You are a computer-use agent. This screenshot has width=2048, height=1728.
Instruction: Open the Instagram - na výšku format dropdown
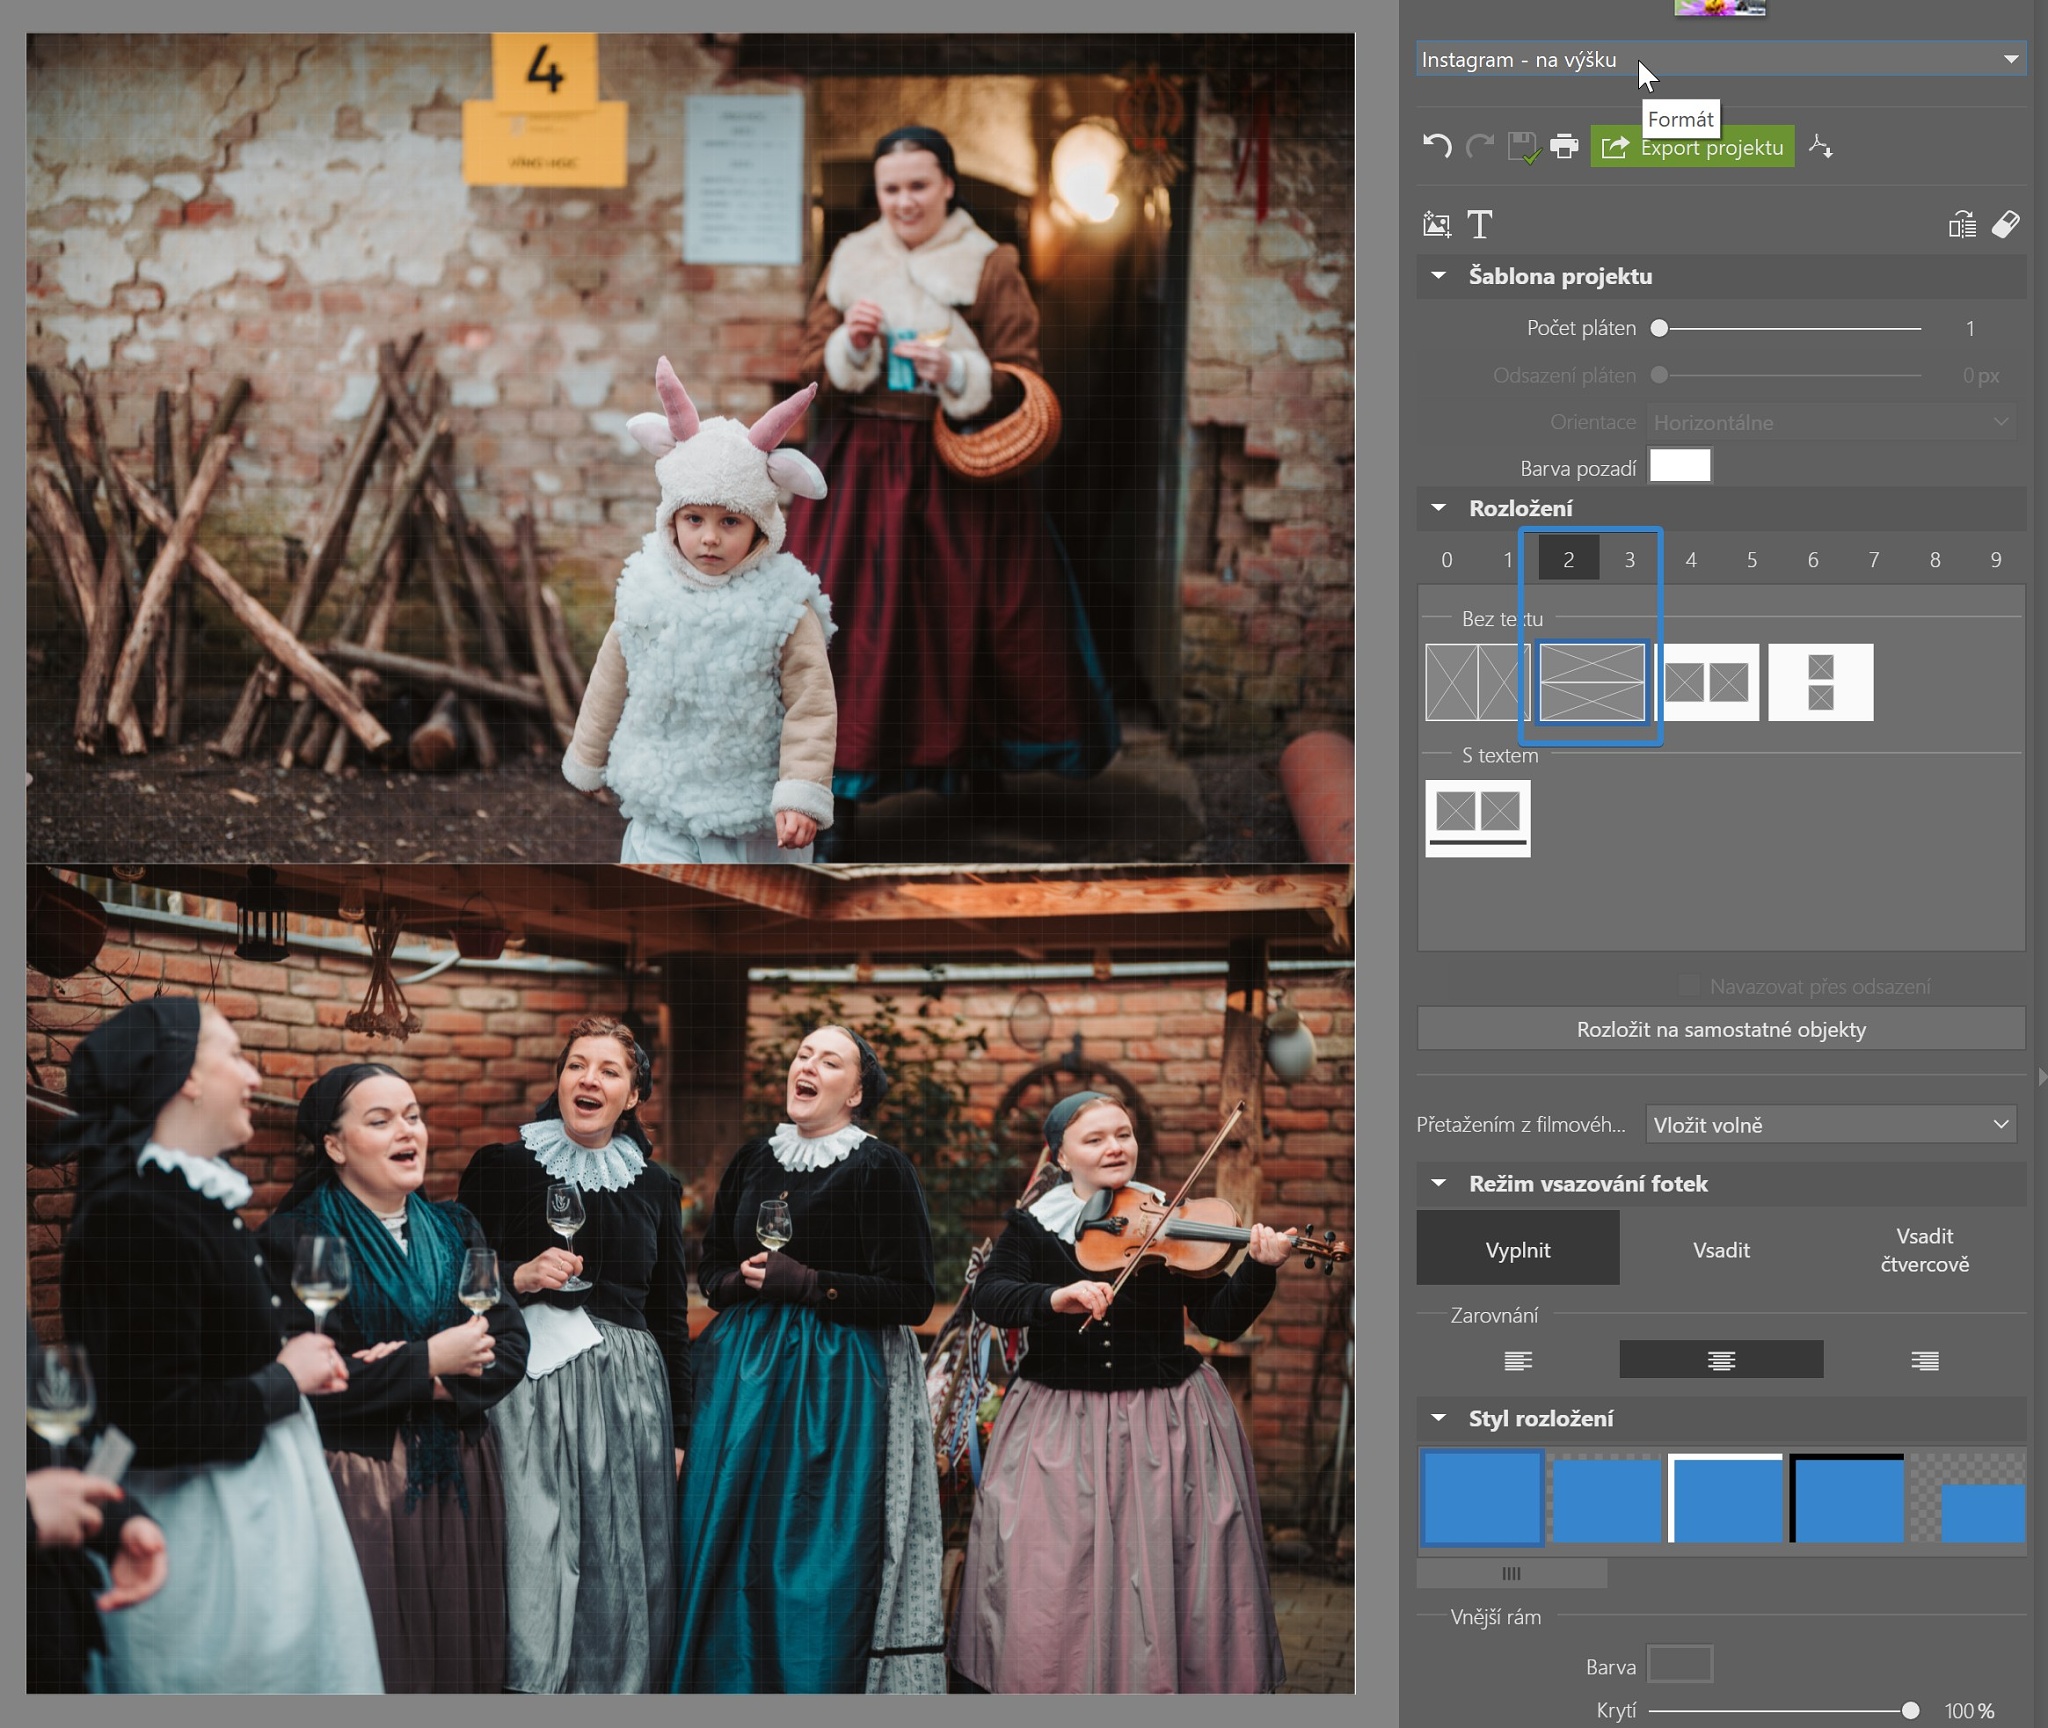click(x=1718, y=59)
